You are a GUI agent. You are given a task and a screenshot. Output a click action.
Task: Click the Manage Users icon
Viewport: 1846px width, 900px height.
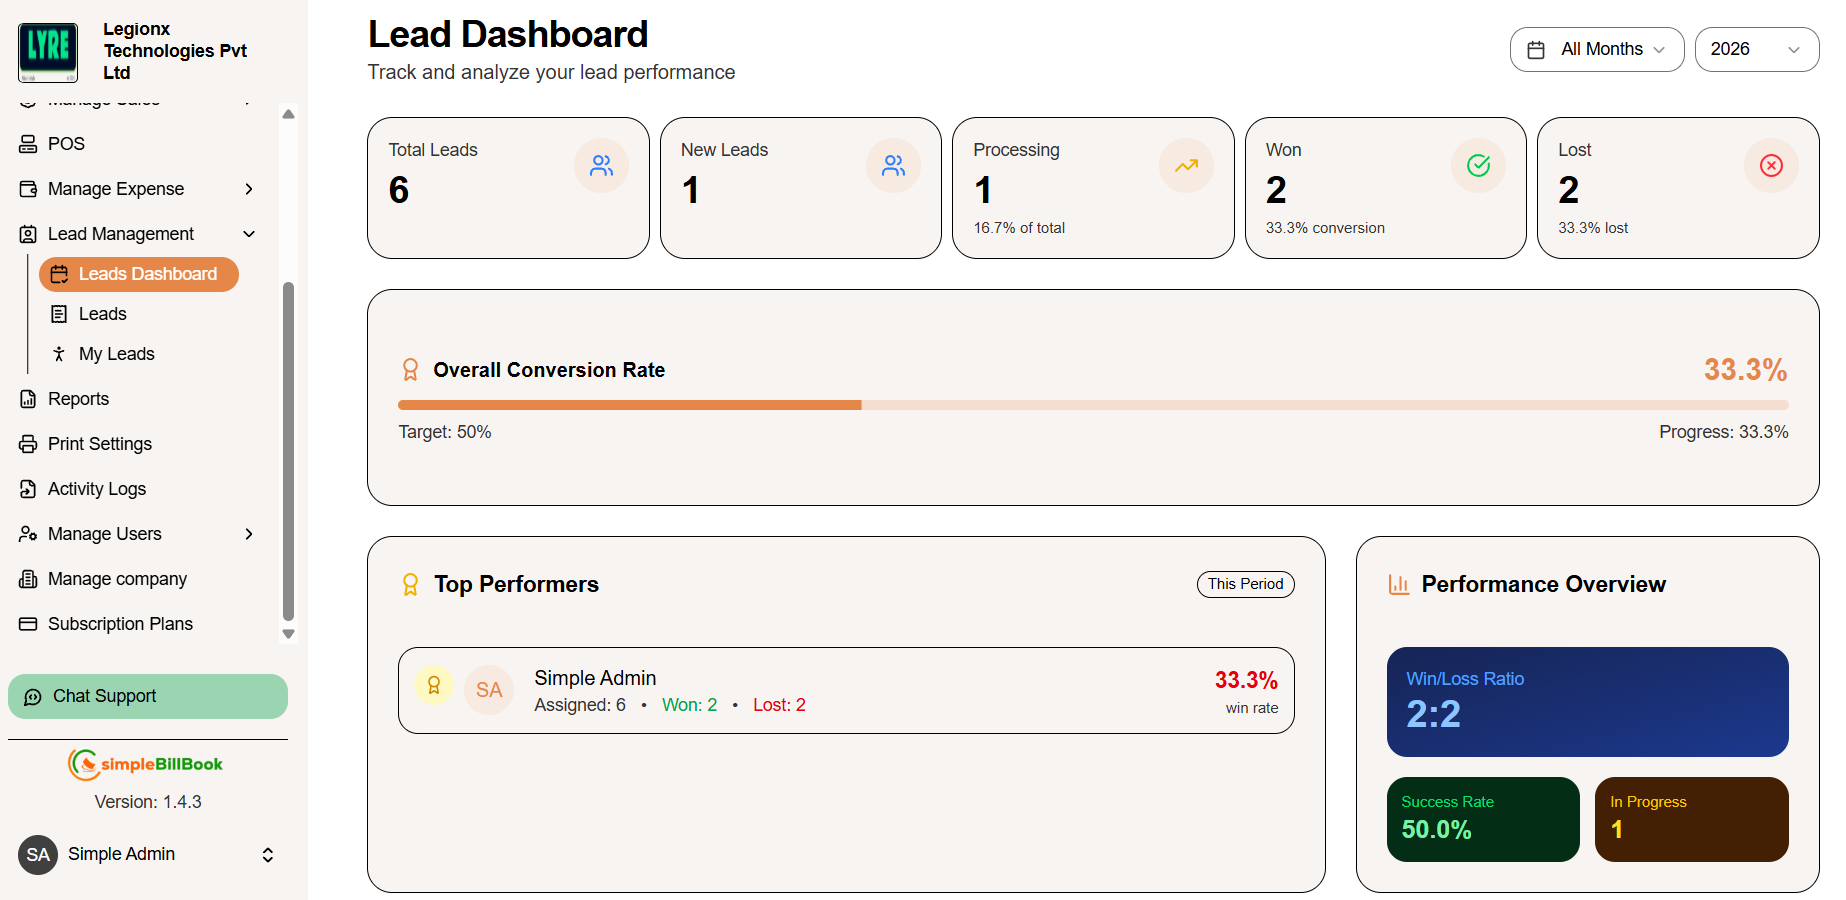tap(28, 534)
